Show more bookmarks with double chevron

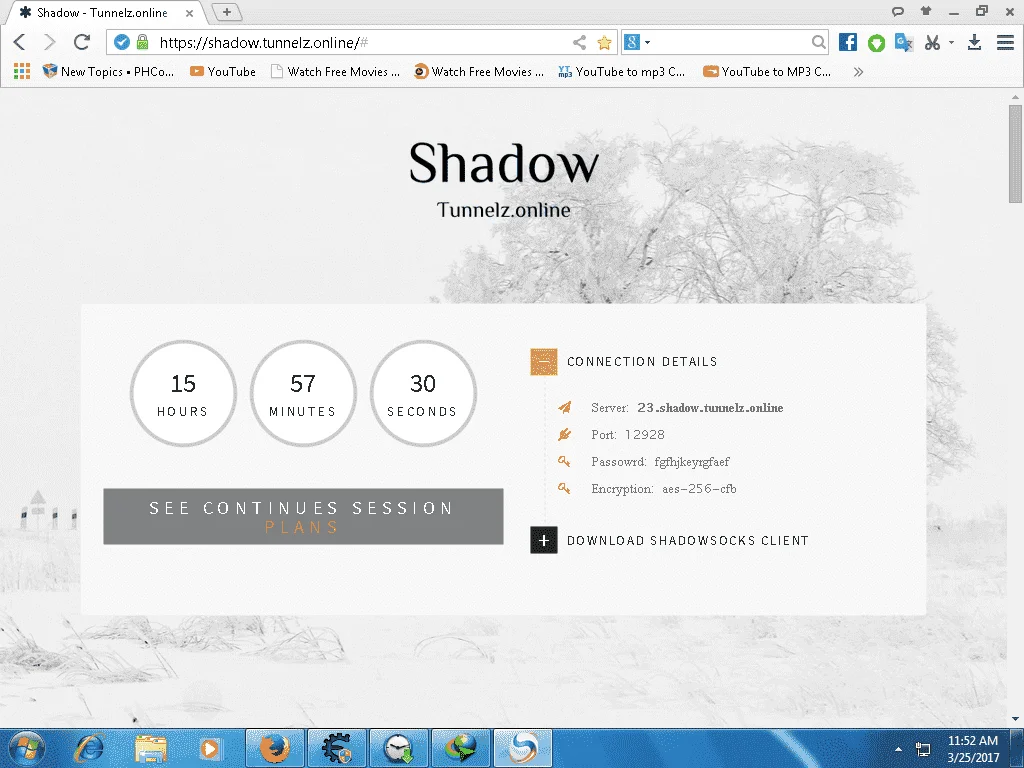[x=858, y=72]
